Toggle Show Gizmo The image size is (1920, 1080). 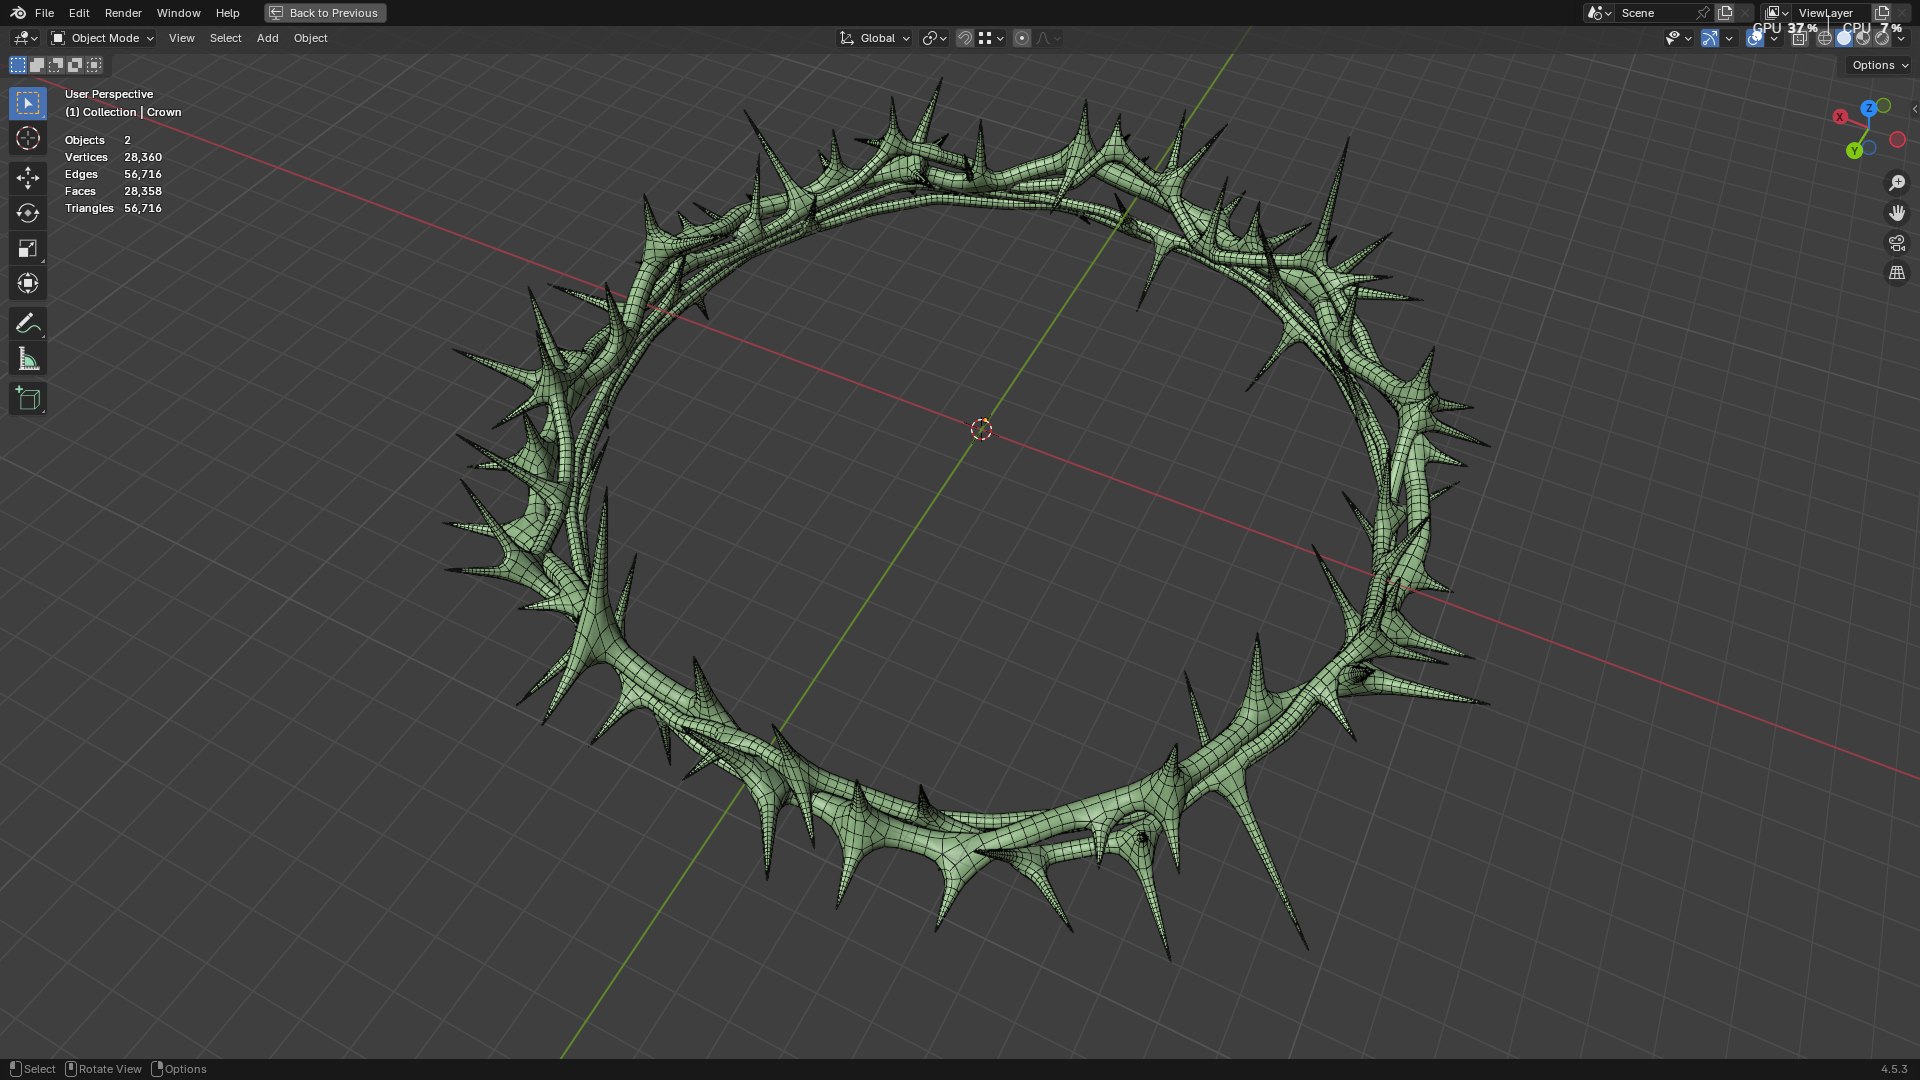click(1710, 38)
